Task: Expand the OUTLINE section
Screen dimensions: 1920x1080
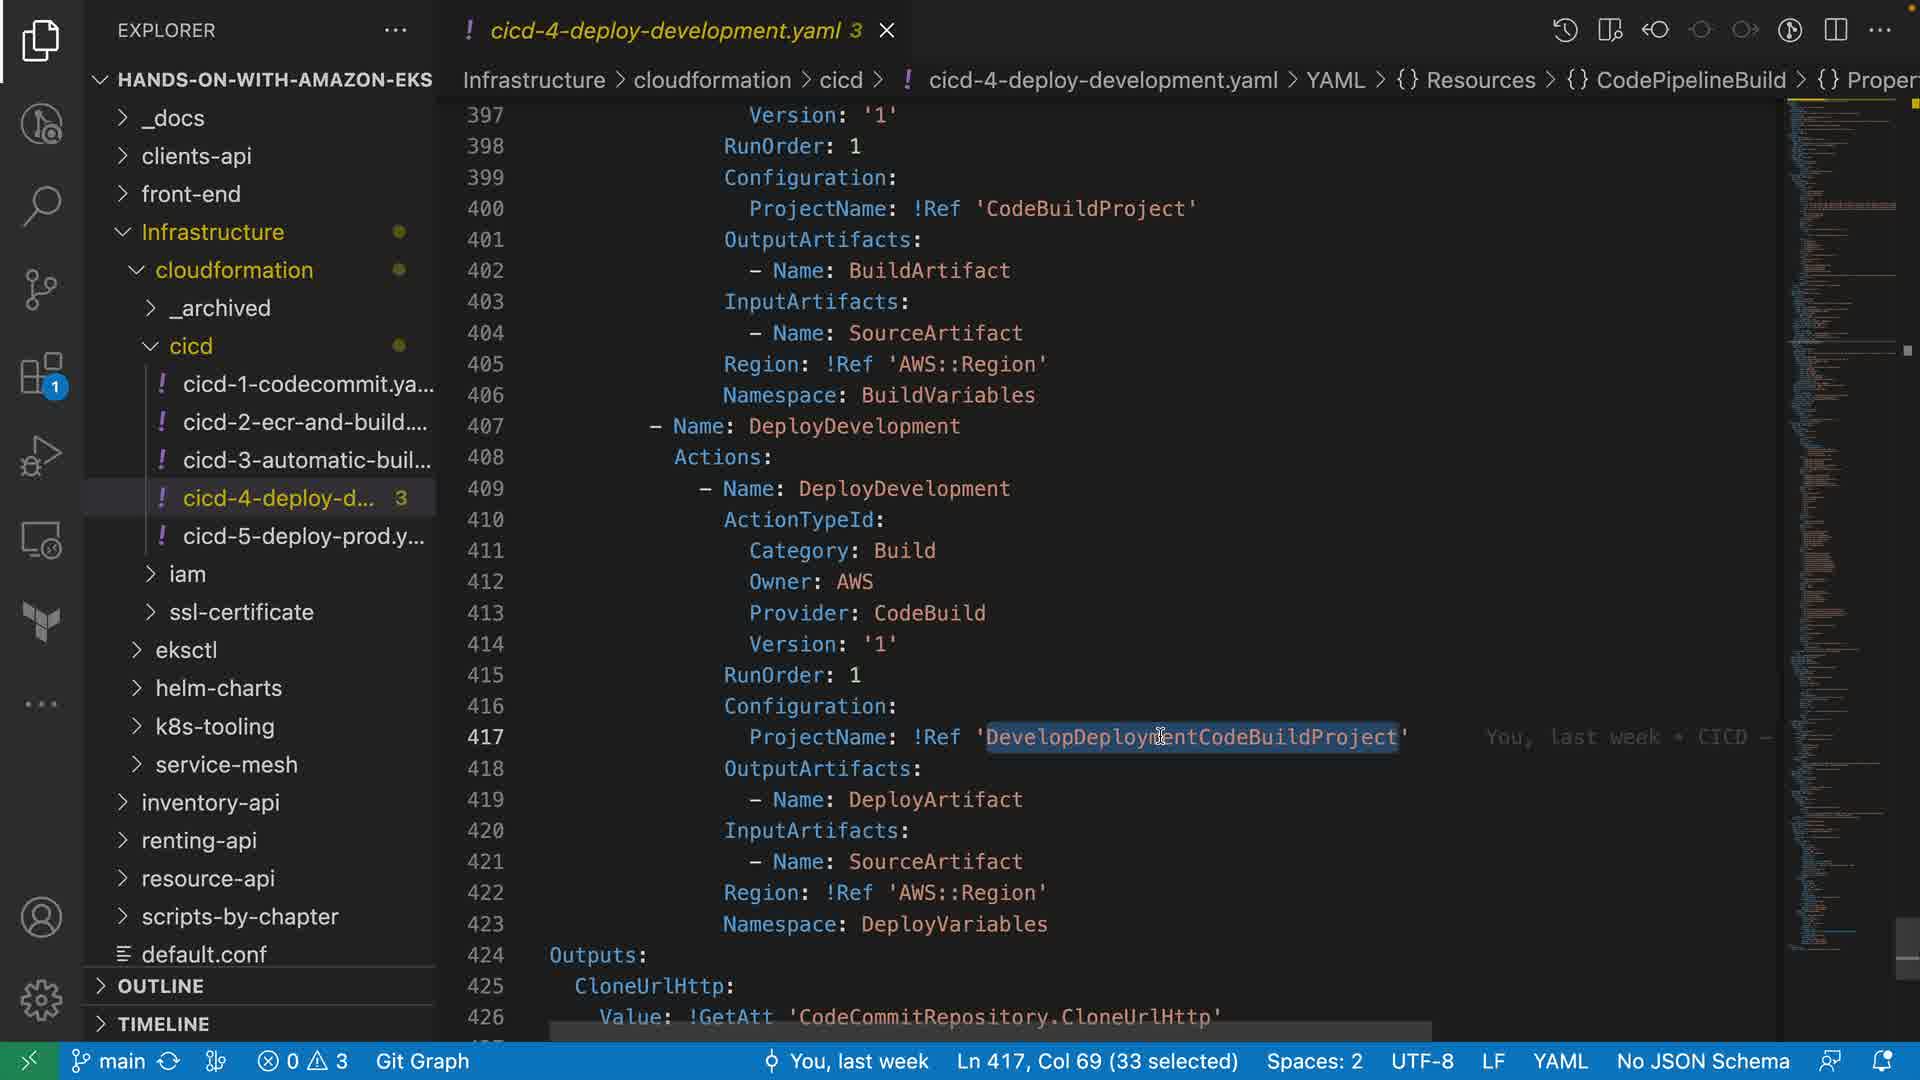Action: coord(160,986)
